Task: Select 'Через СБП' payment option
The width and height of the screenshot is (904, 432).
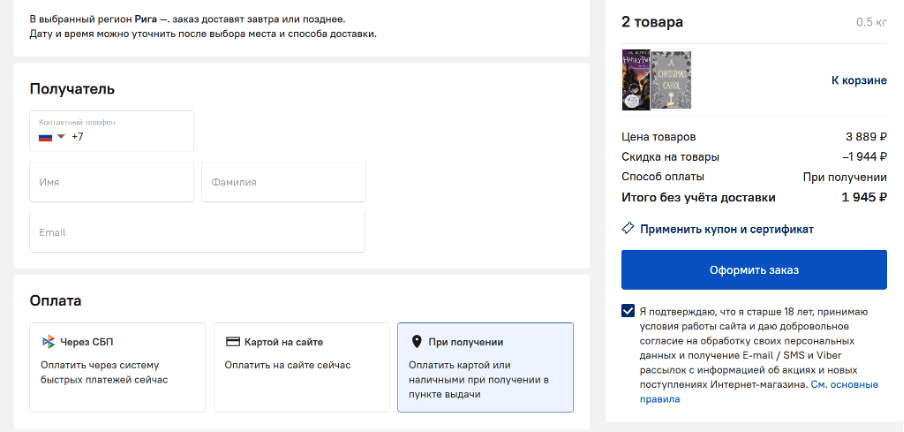Action: point(117,367)
